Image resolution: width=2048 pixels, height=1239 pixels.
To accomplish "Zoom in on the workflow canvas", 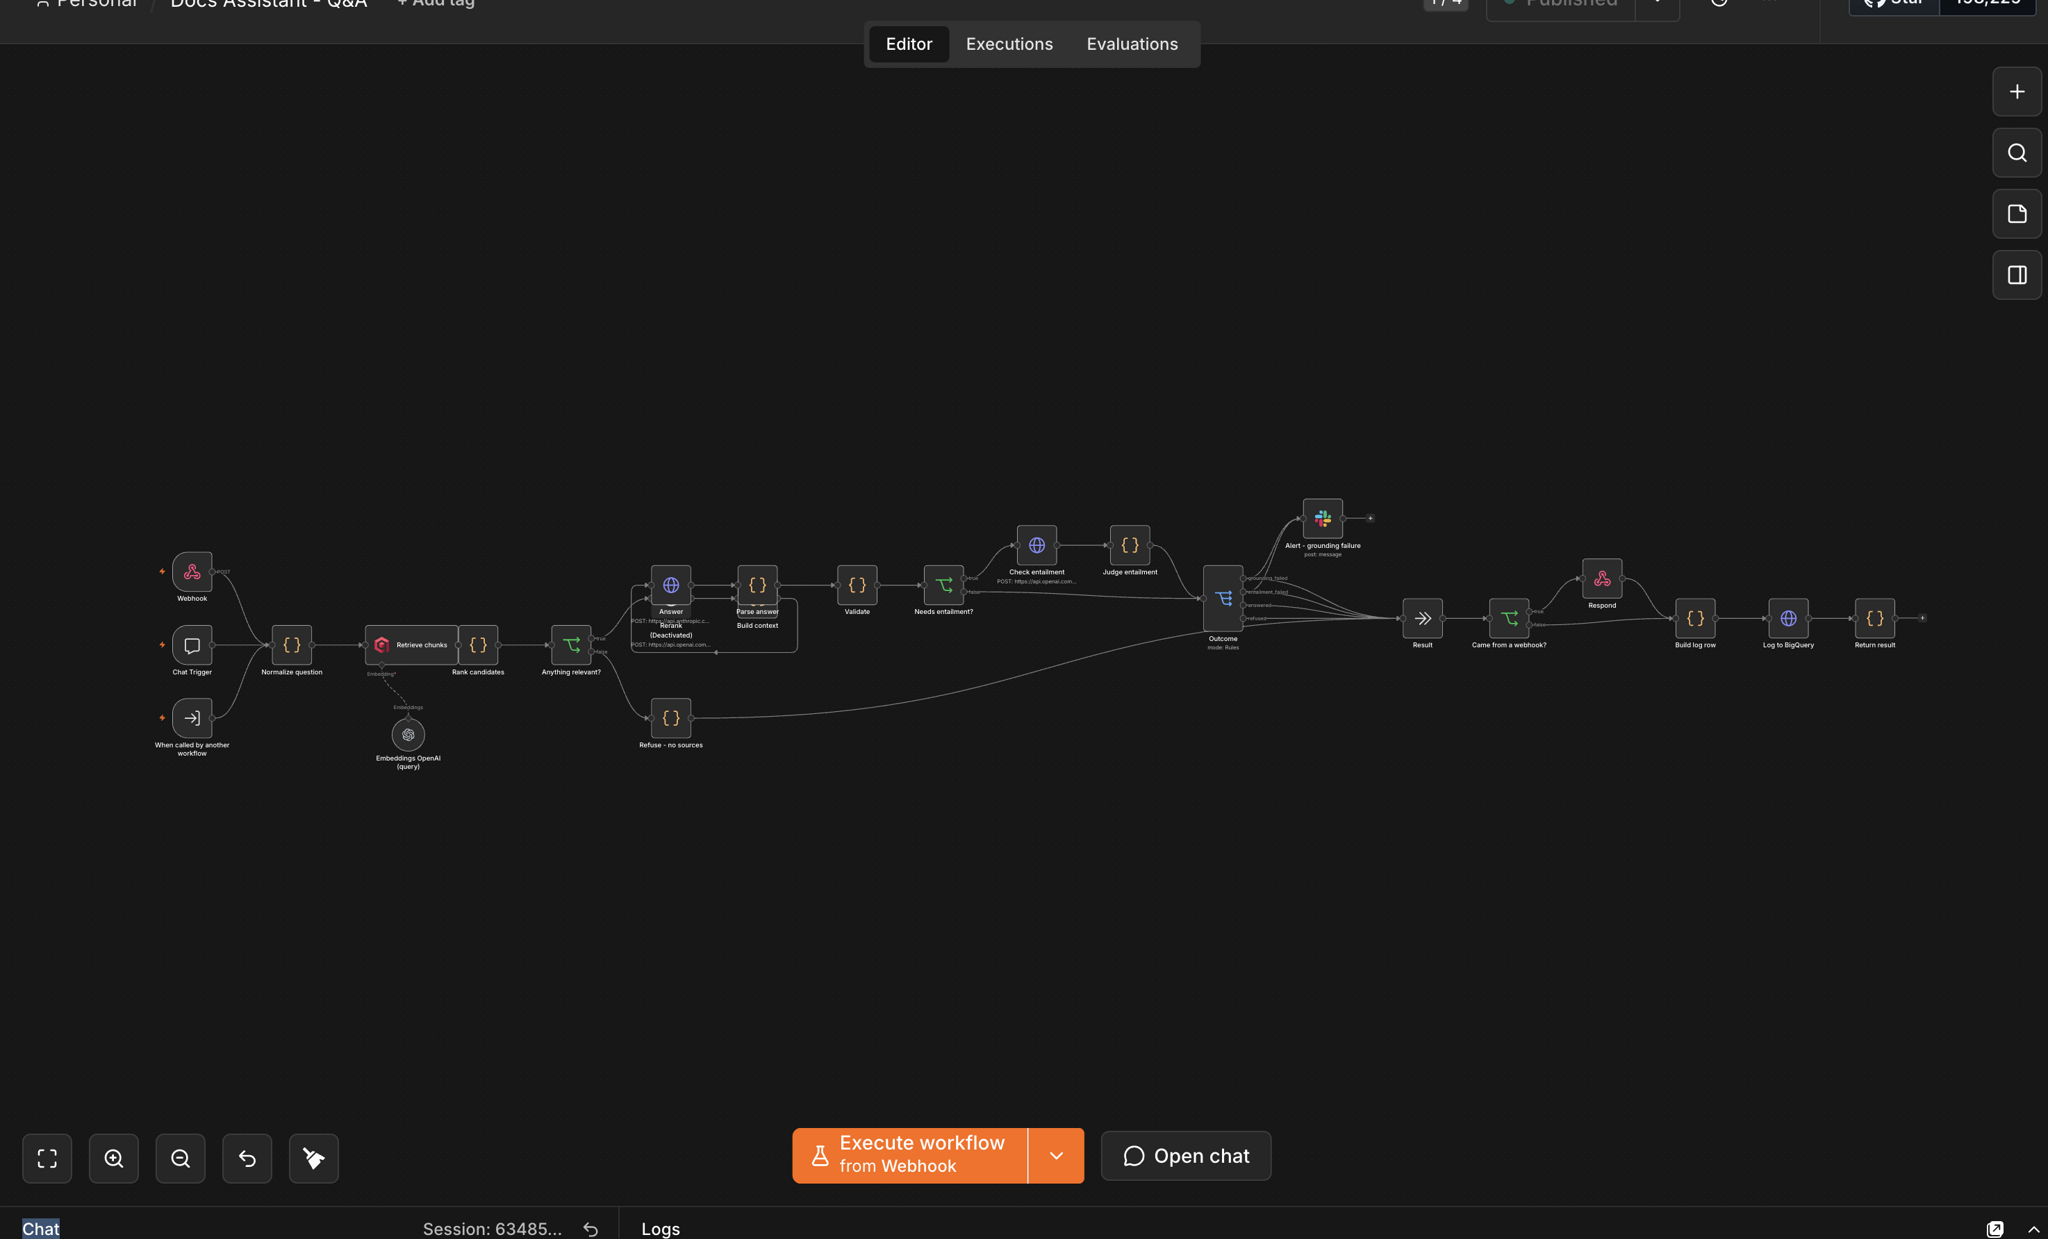I will point(114,1158).
